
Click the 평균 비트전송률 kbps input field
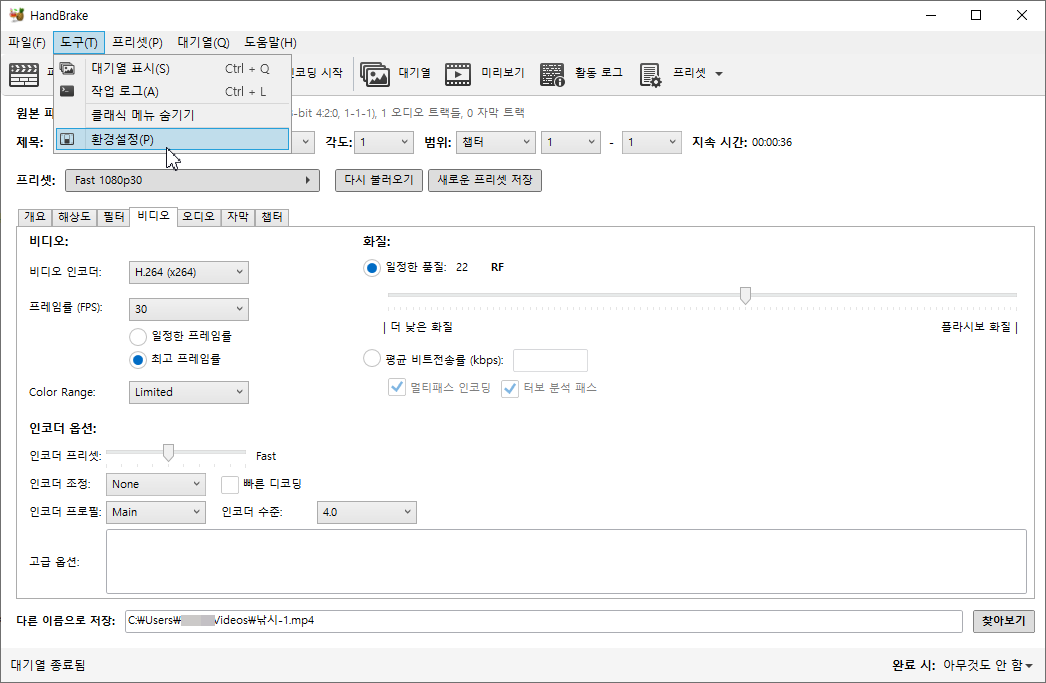pyautogui.click(x=550, y=360)
